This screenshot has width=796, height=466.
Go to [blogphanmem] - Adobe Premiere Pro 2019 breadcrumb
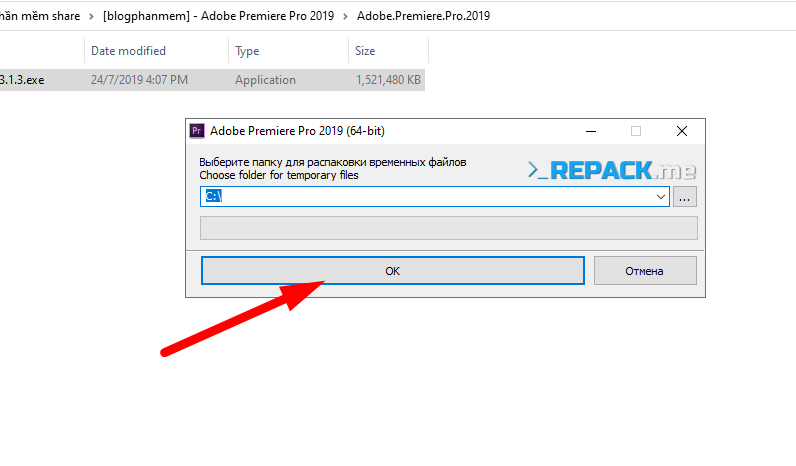coord(218,16)
